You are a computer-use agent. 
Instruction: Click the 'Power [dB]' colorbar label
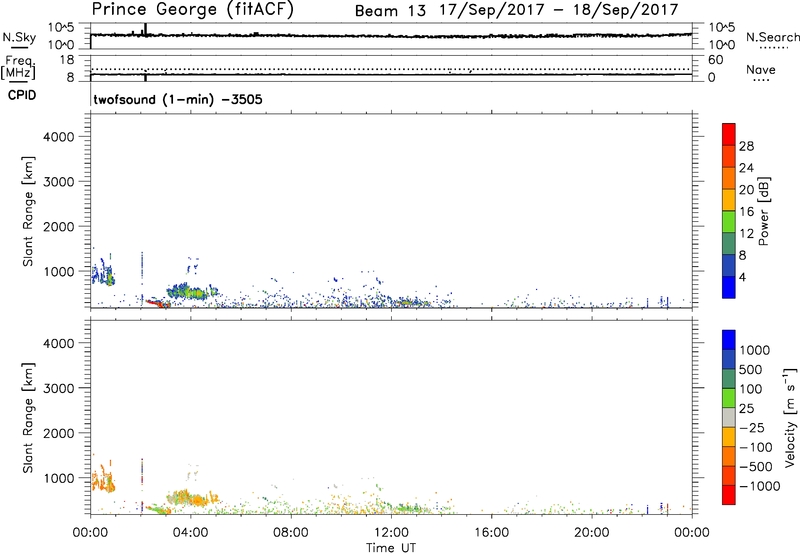[x=763, y=211]
